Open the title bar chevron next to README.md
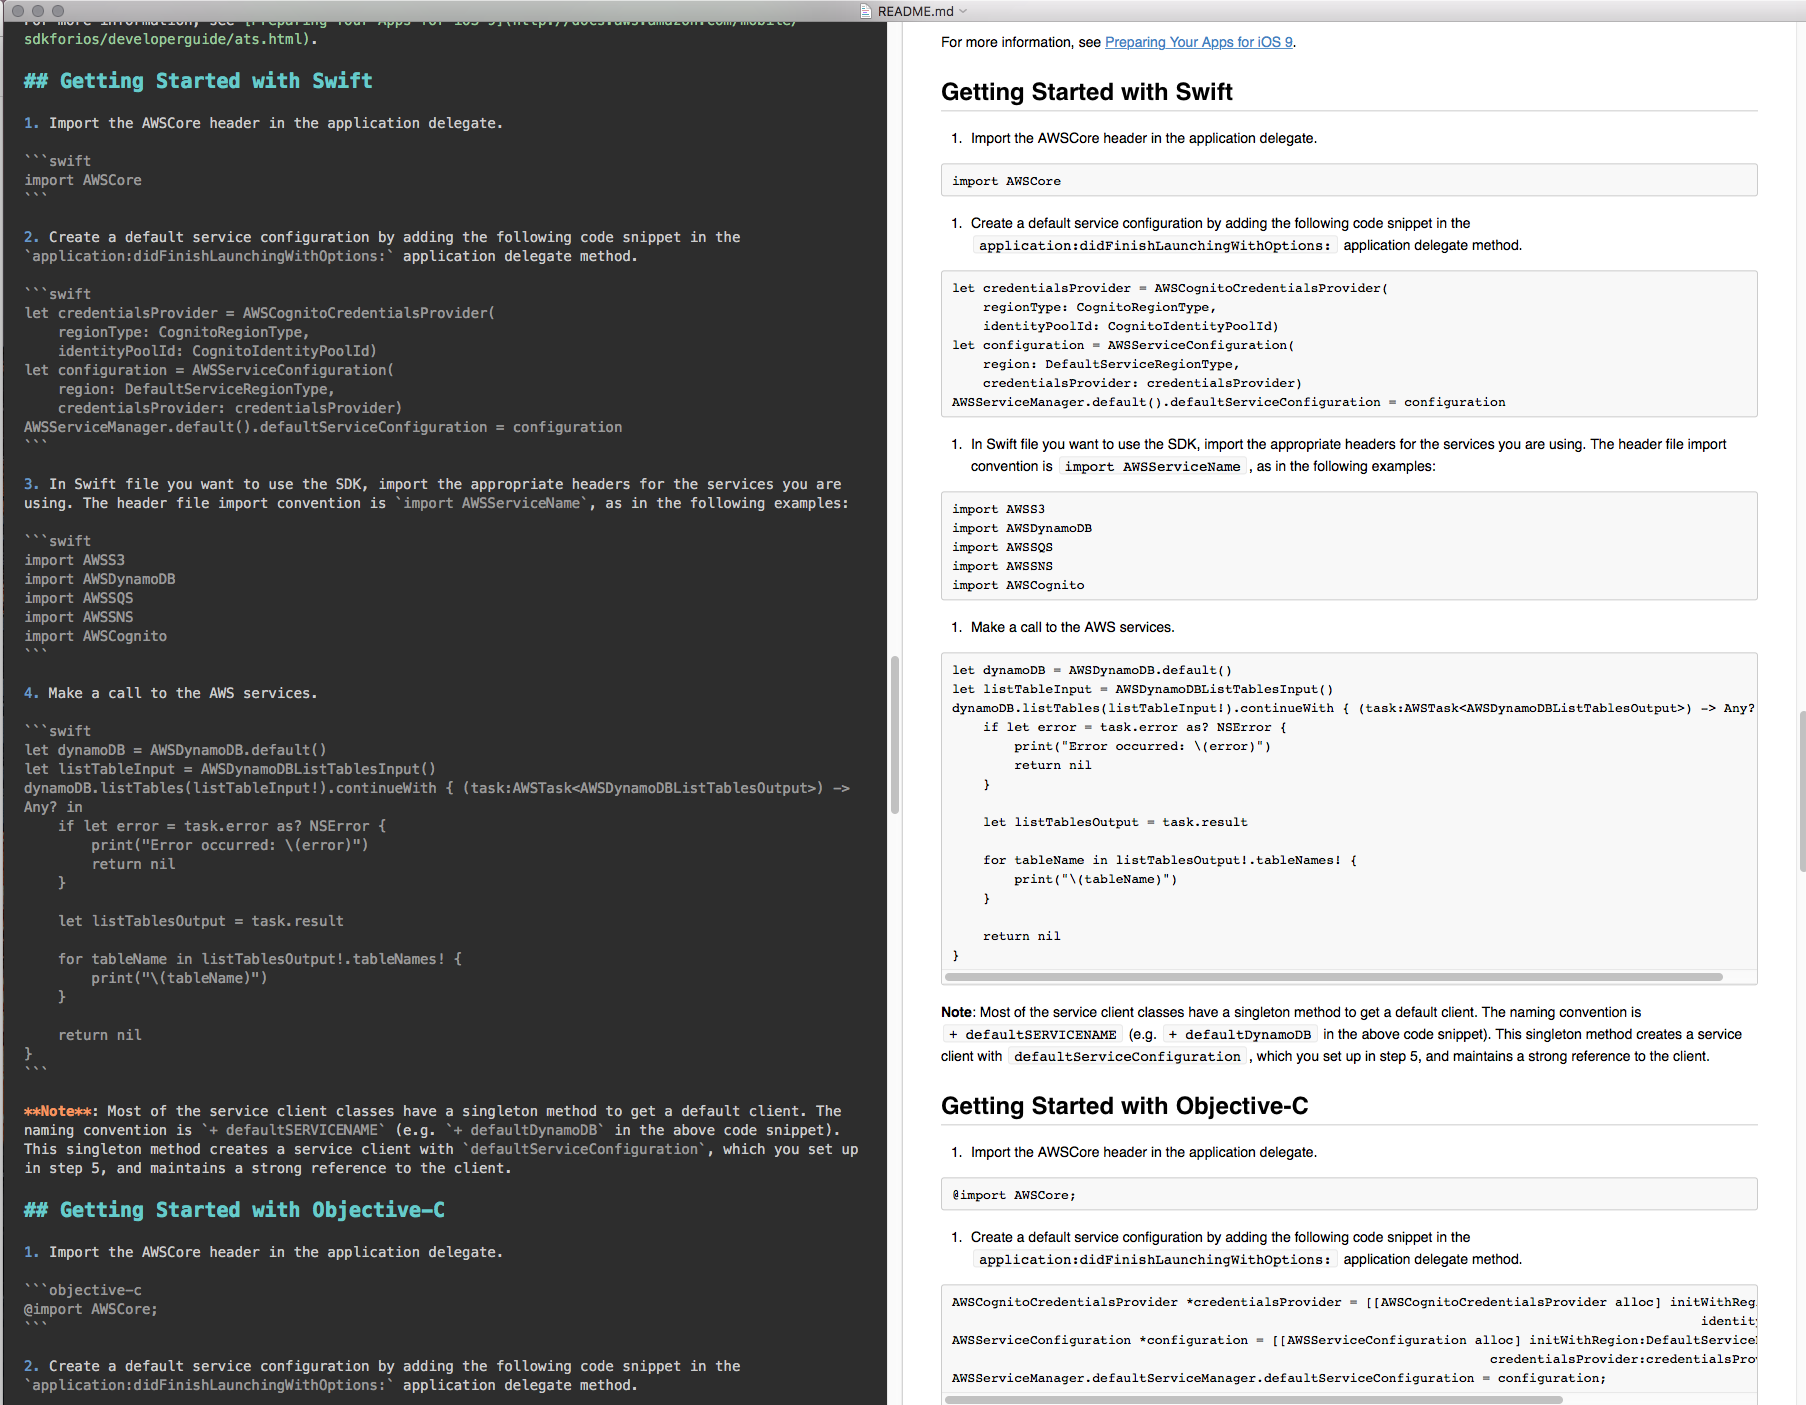Viewport: 1806px width, 1405px height. [963, 11]
